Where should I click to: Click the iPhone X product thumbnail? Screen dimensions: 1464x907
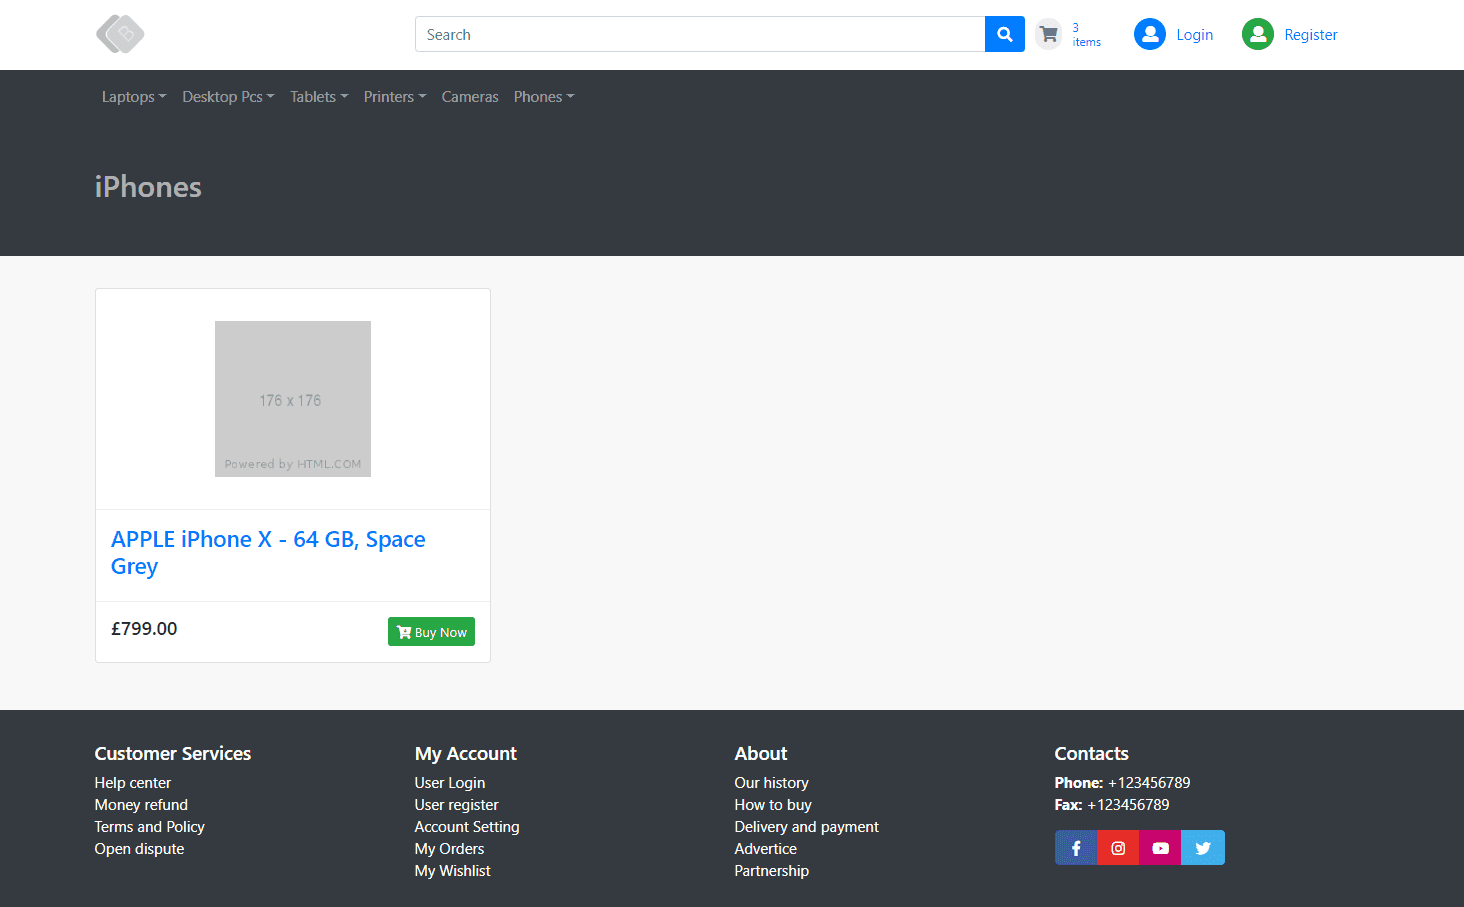[293, 399]
